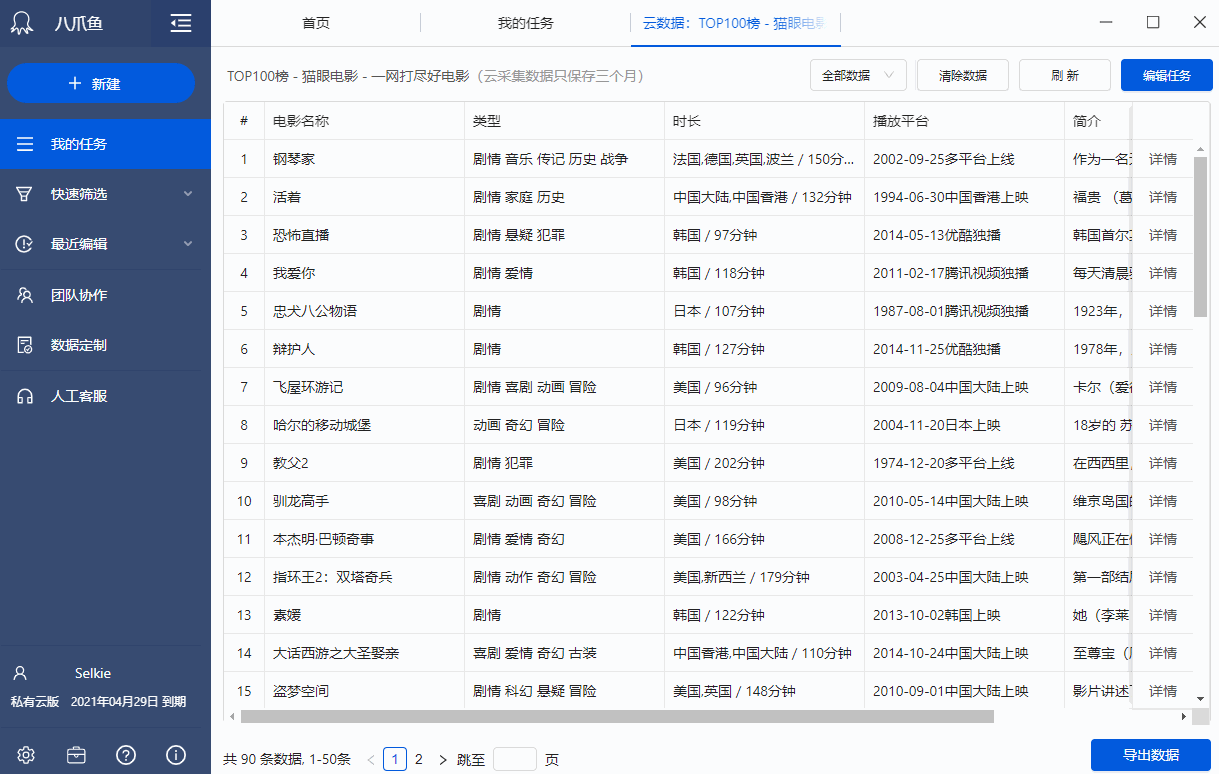Screen dimensions: 1219x774
Task: Click the 快速筛选 funnel icon
Action: tap(25, 194)
